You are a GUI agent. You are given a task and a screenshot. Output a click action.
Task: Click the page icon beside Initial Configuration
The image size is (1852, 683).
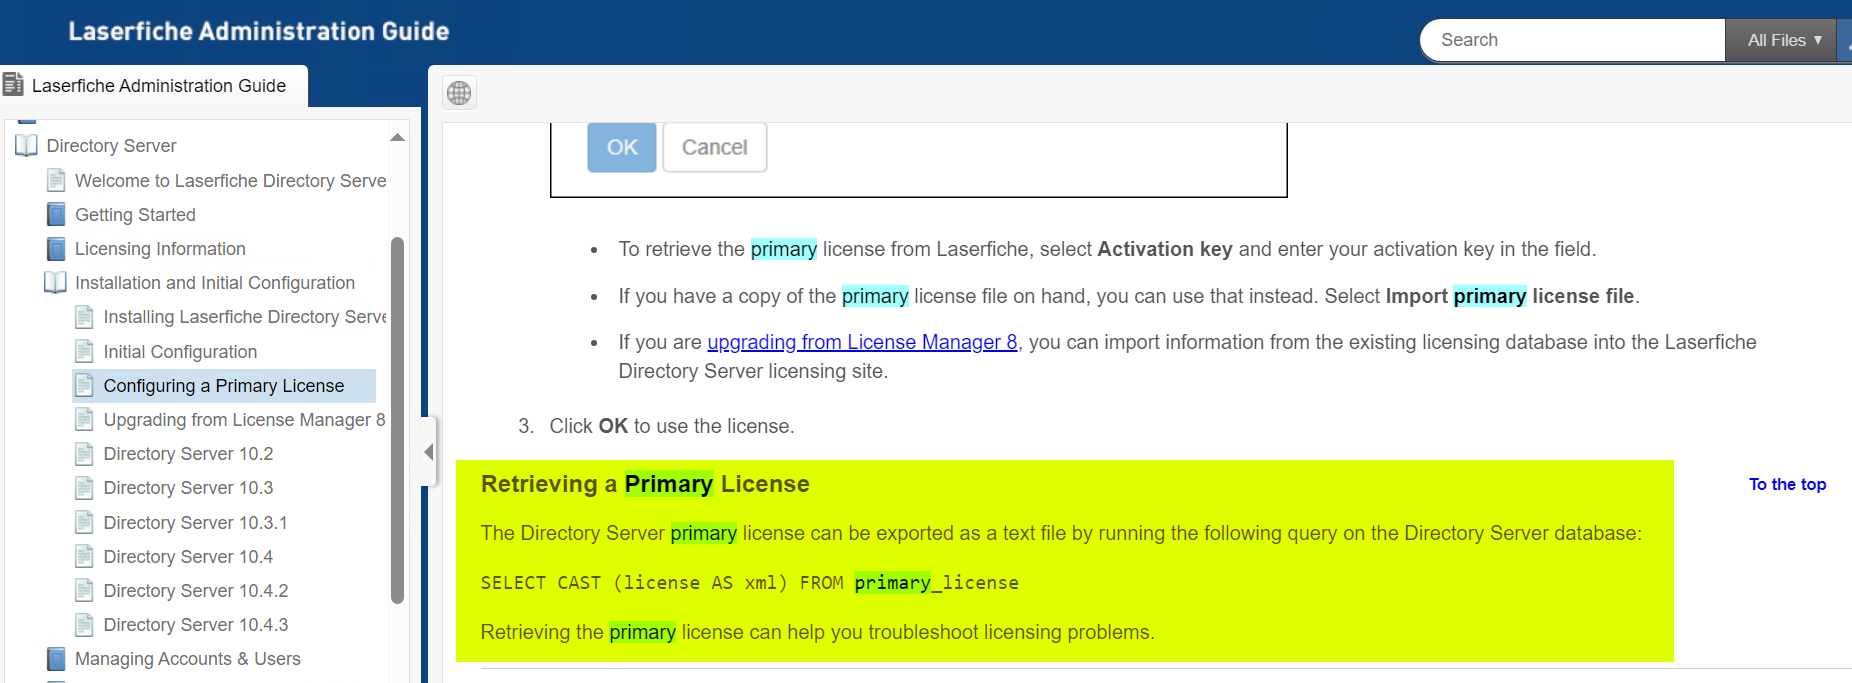click(85, 352)
